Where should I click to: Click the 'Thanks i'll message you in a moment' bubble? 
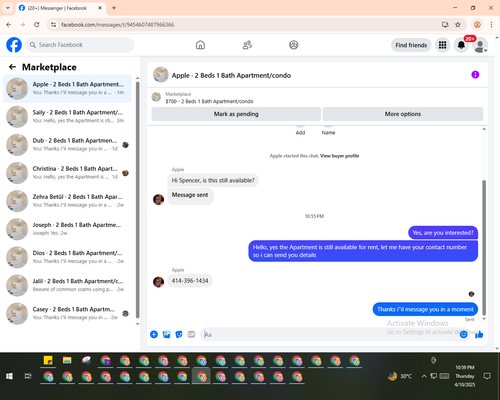pyautogui.click(x=425, y=309)
